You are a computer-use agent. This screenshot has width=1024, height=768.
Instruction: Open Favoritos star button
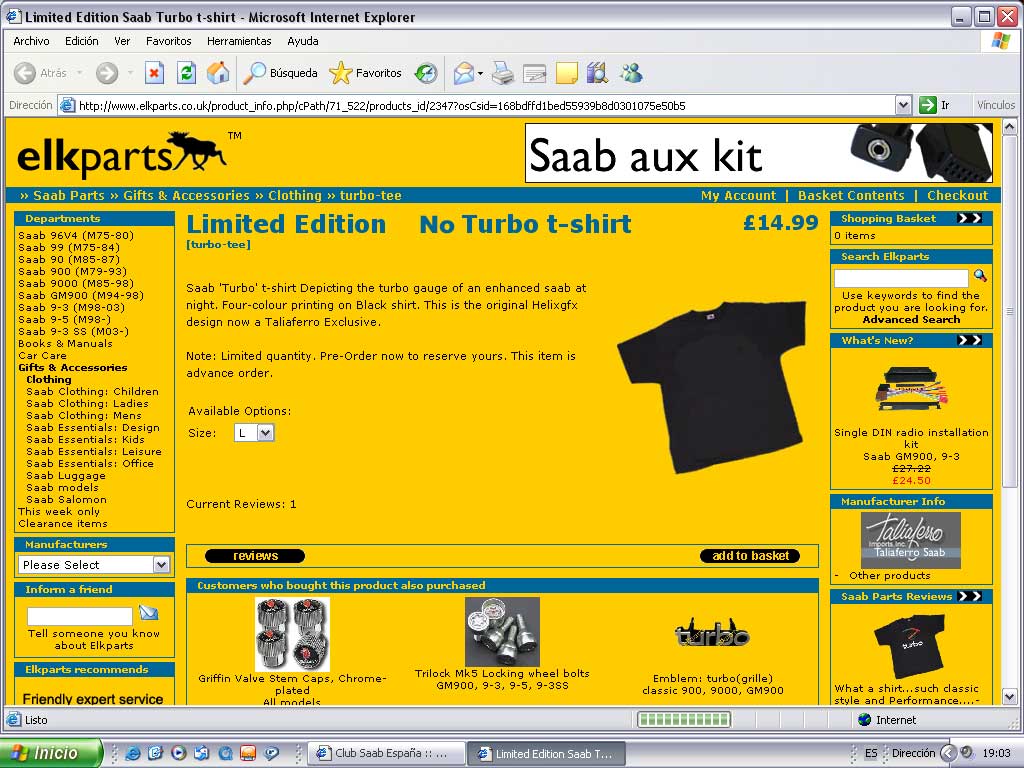(365, 73)
